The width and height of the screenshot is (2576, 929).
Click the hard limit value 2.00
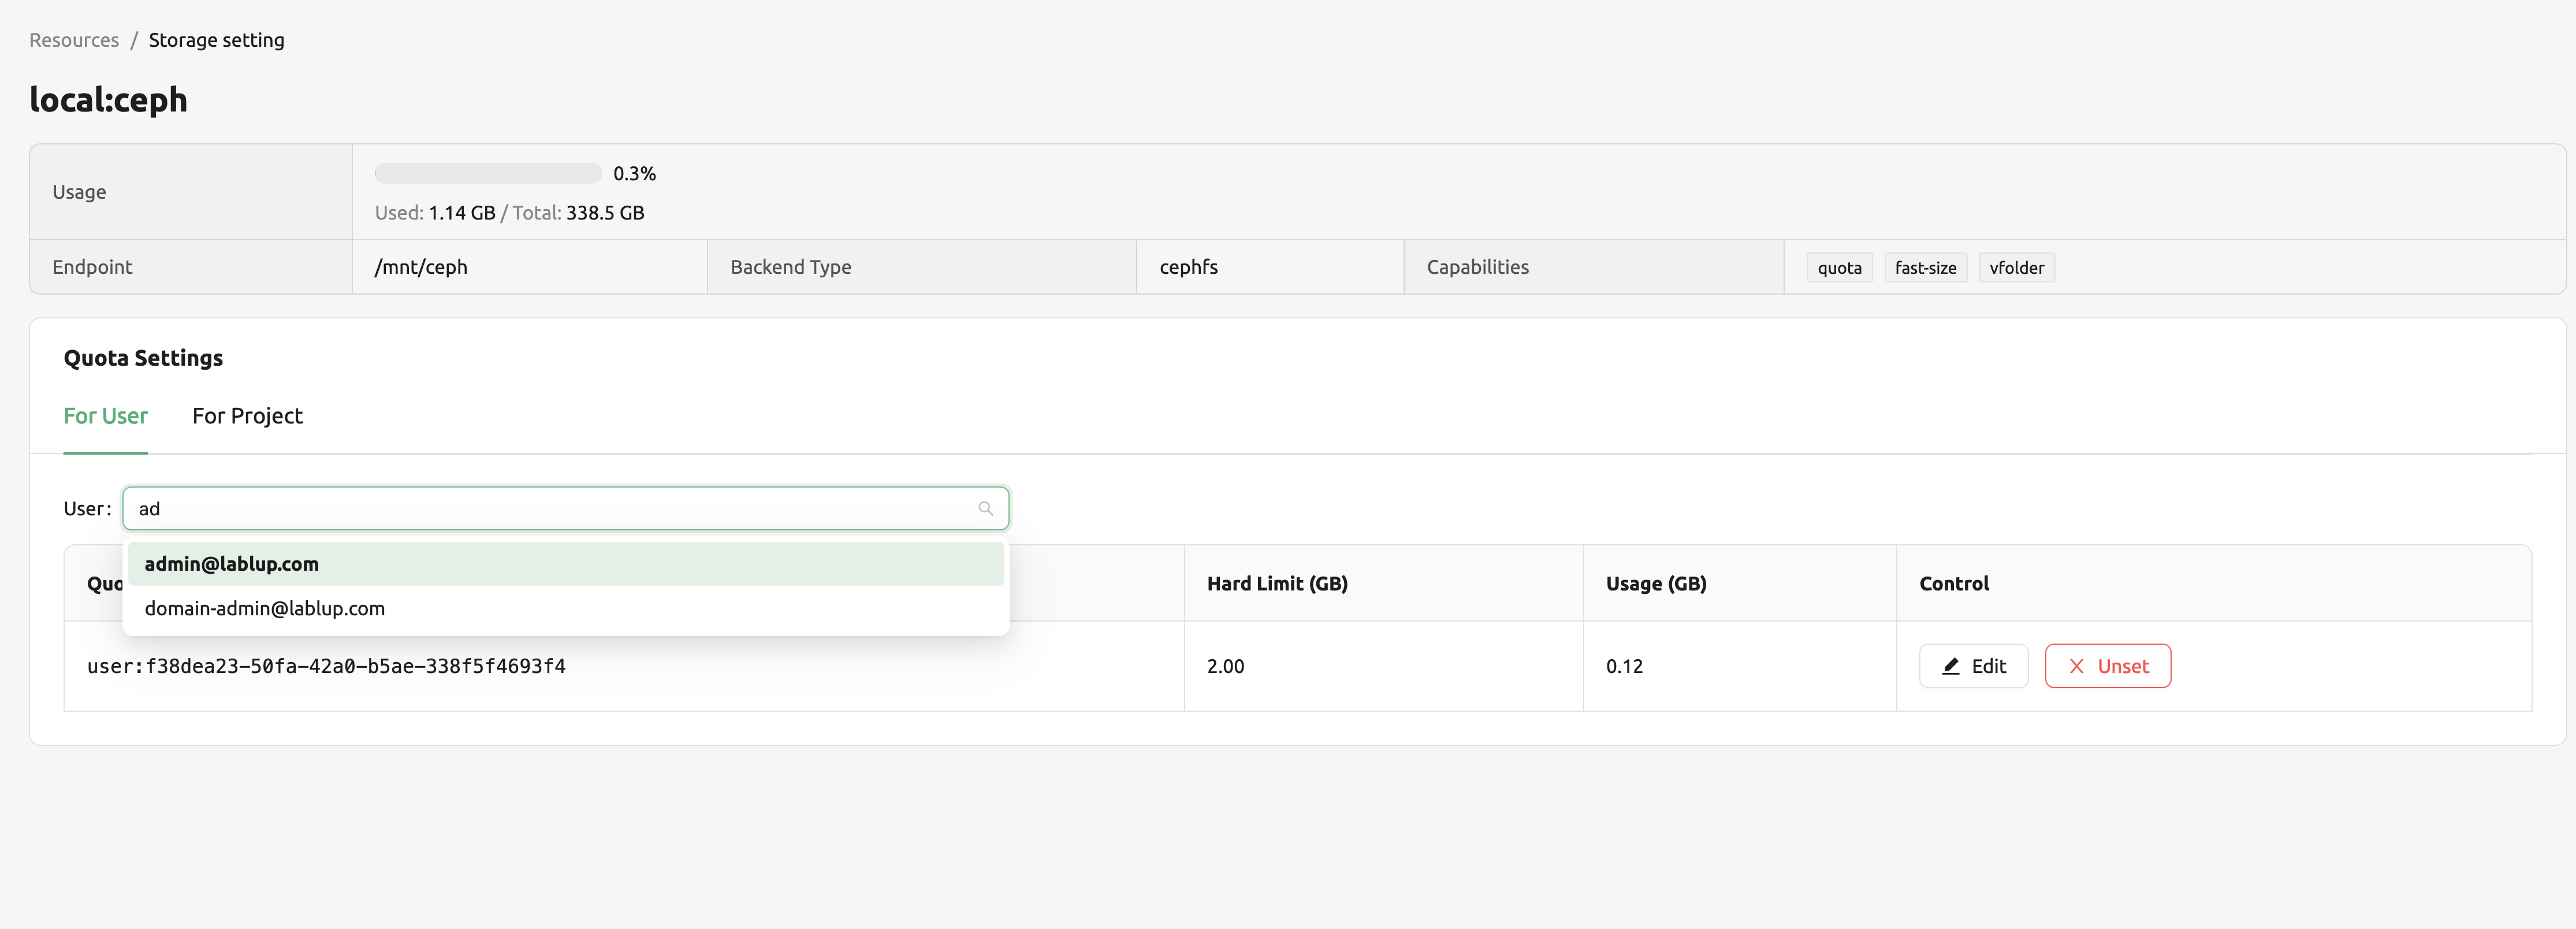(x=1225, y=666)
